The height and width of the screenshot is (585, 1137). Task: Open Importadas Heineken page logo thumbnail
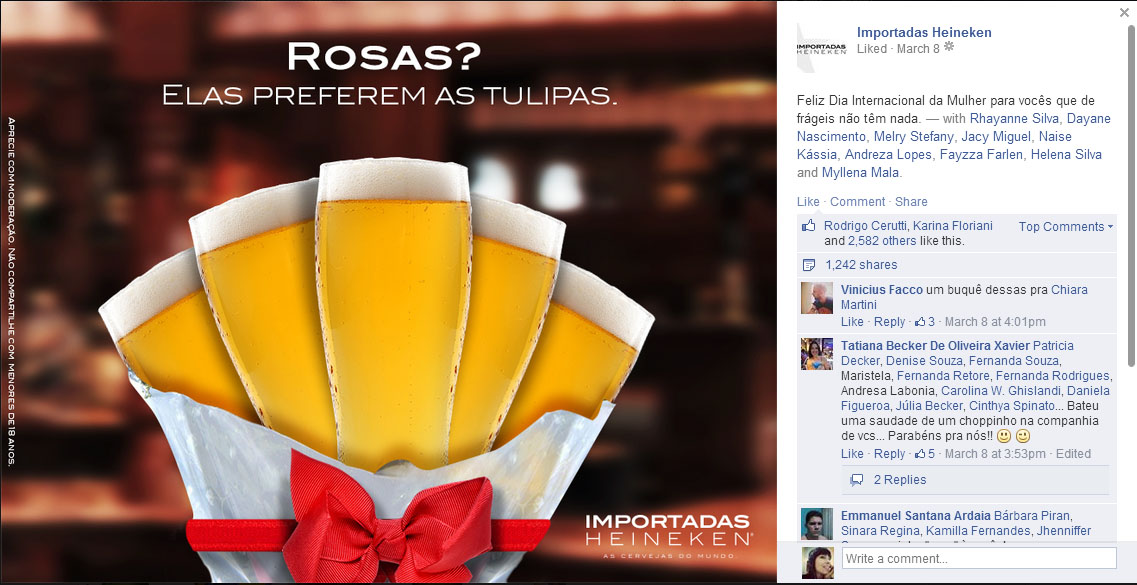821,48
